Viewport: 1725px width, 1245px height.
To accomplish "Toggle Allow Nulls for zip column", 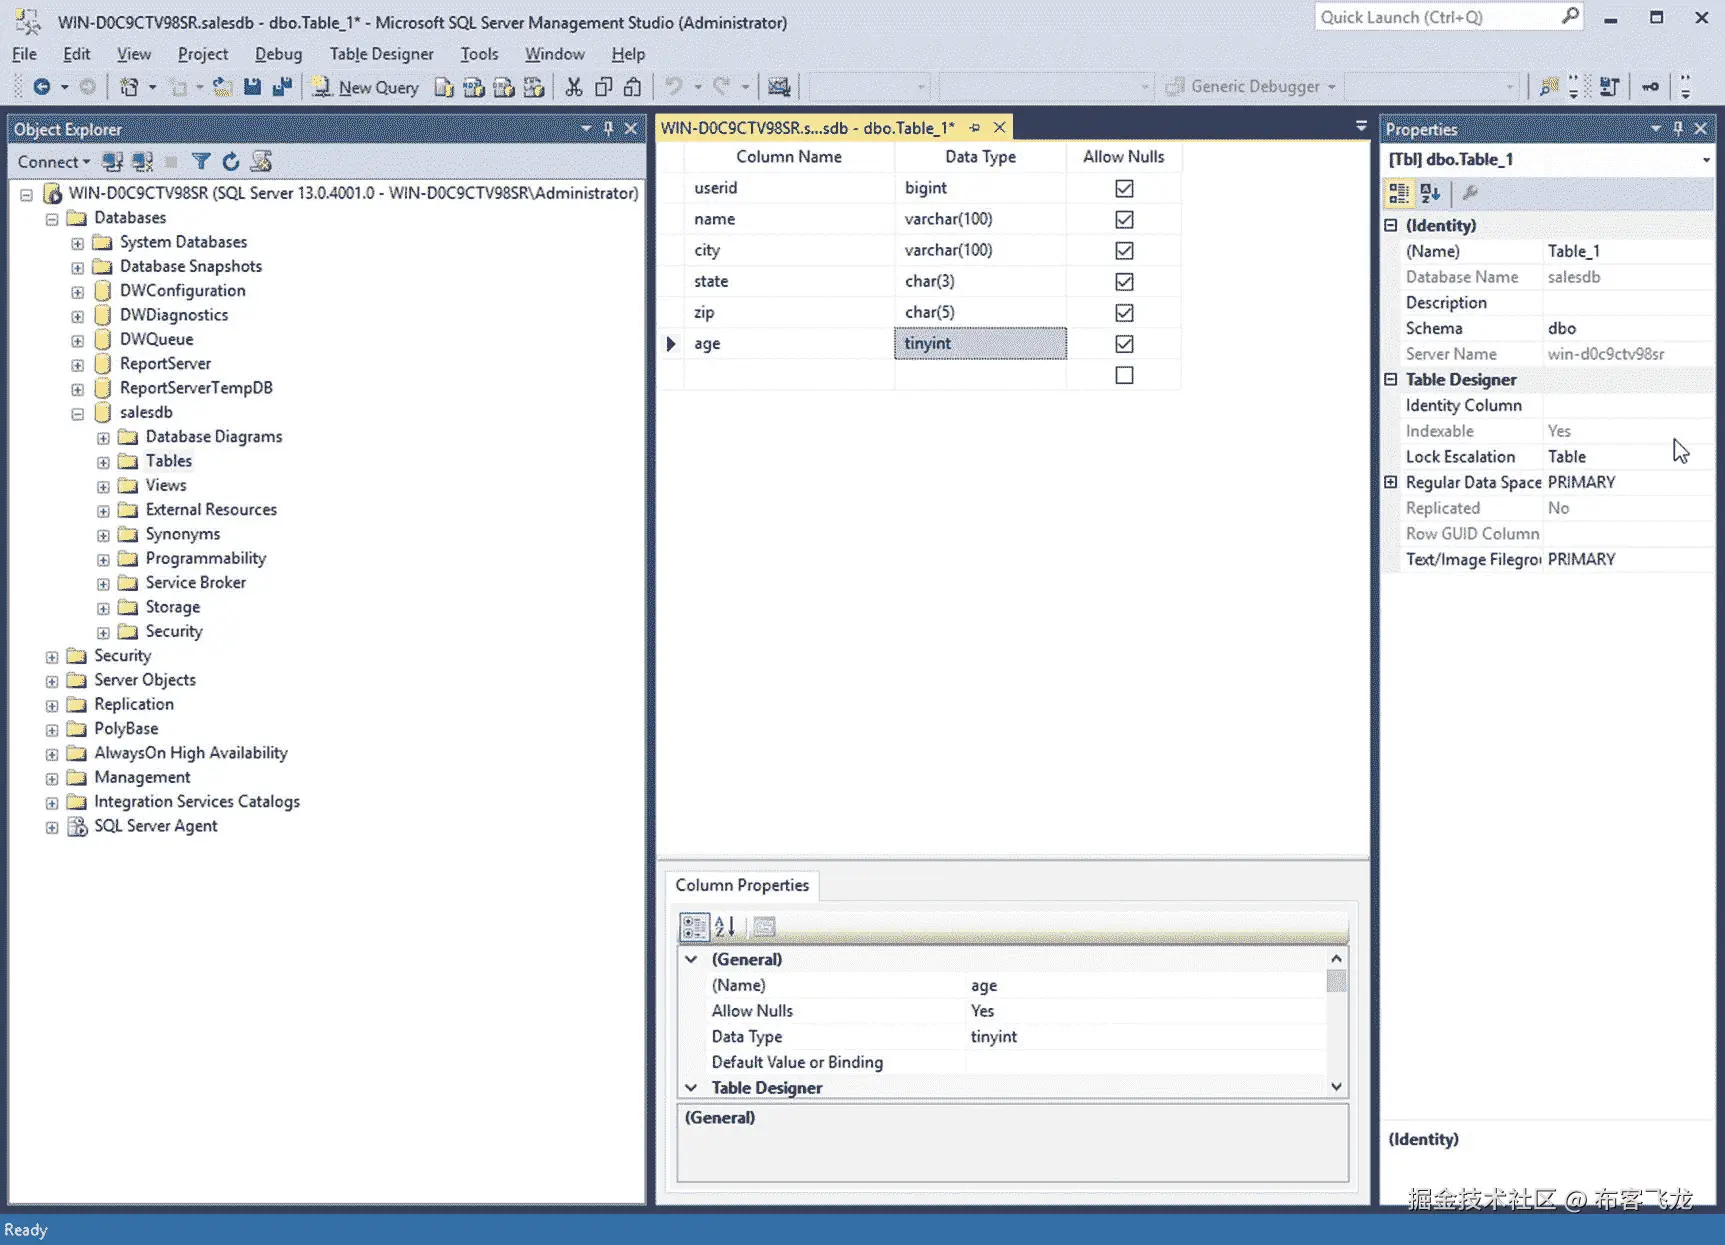I will (x=1124, y=313).
